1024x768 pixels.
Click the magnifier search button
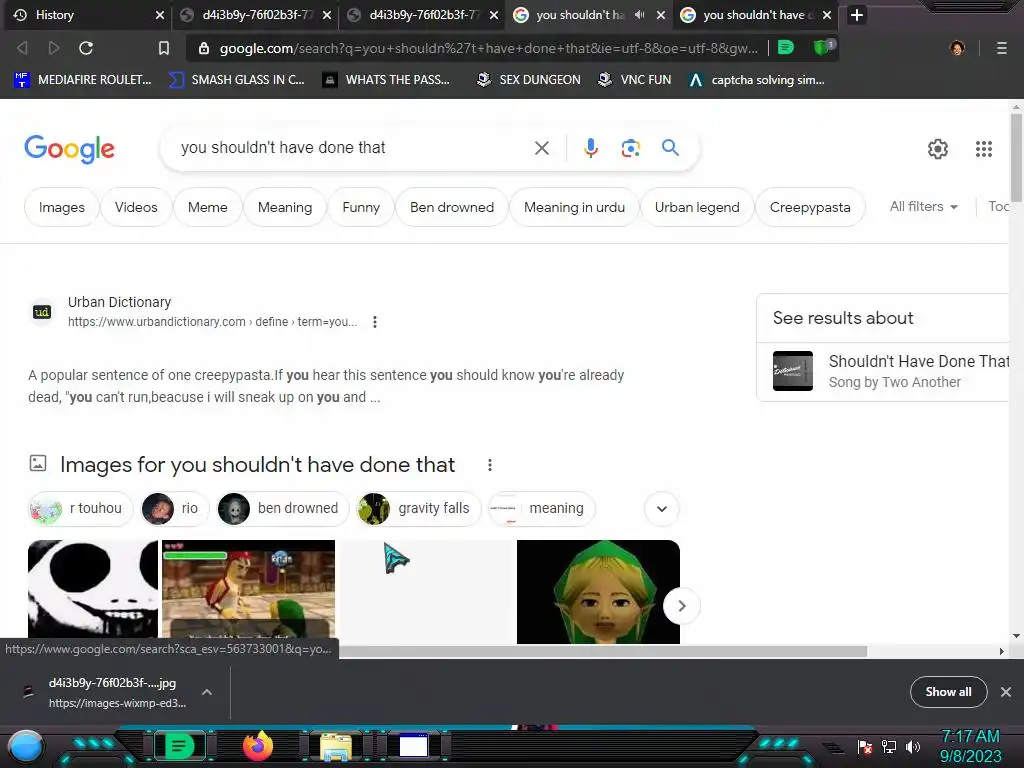point(670,148)
